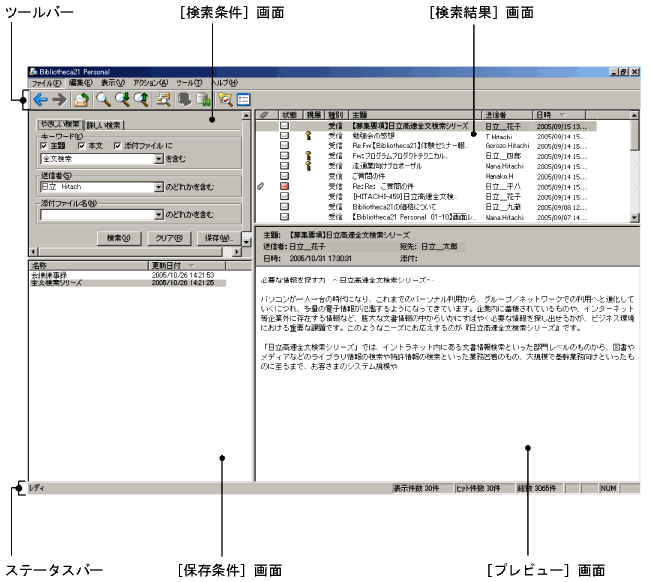Screen dimensions: 652x582
Task: Open the アクション(A) menu
Action: click(x=150, y=83)
